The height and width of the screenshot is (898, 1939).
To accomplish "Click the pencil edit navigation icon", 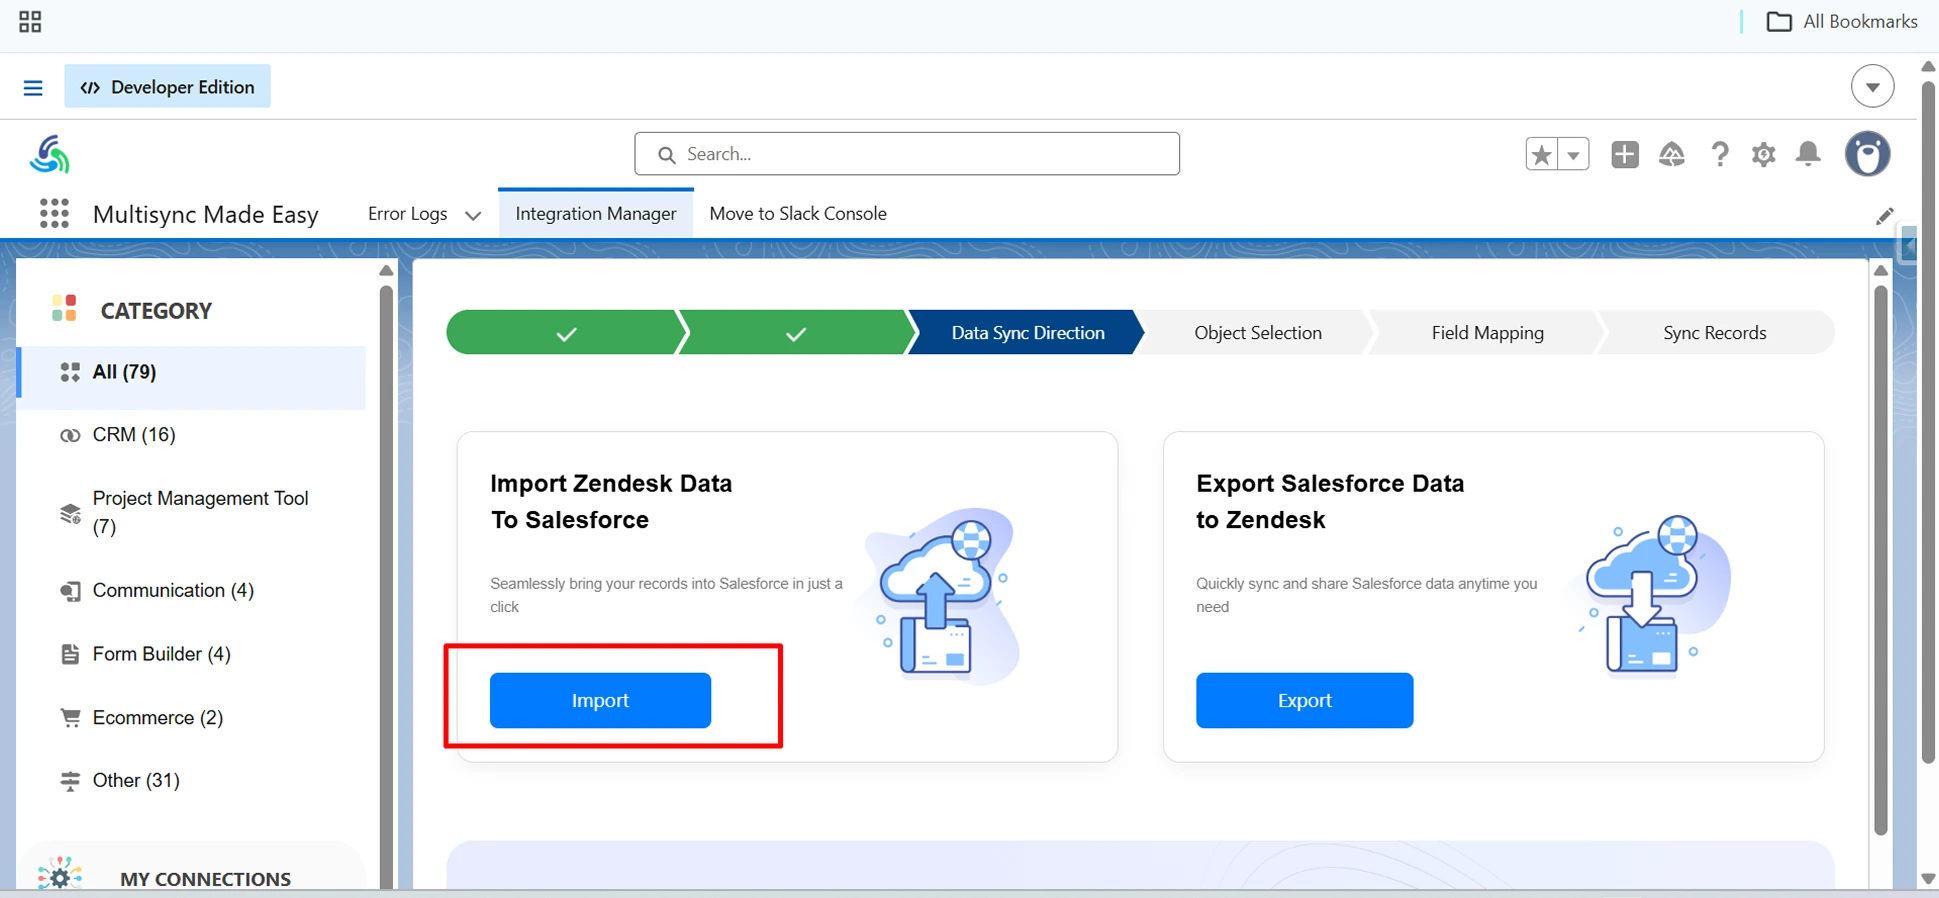I will pyautogui.click(x=1884, y=216).
